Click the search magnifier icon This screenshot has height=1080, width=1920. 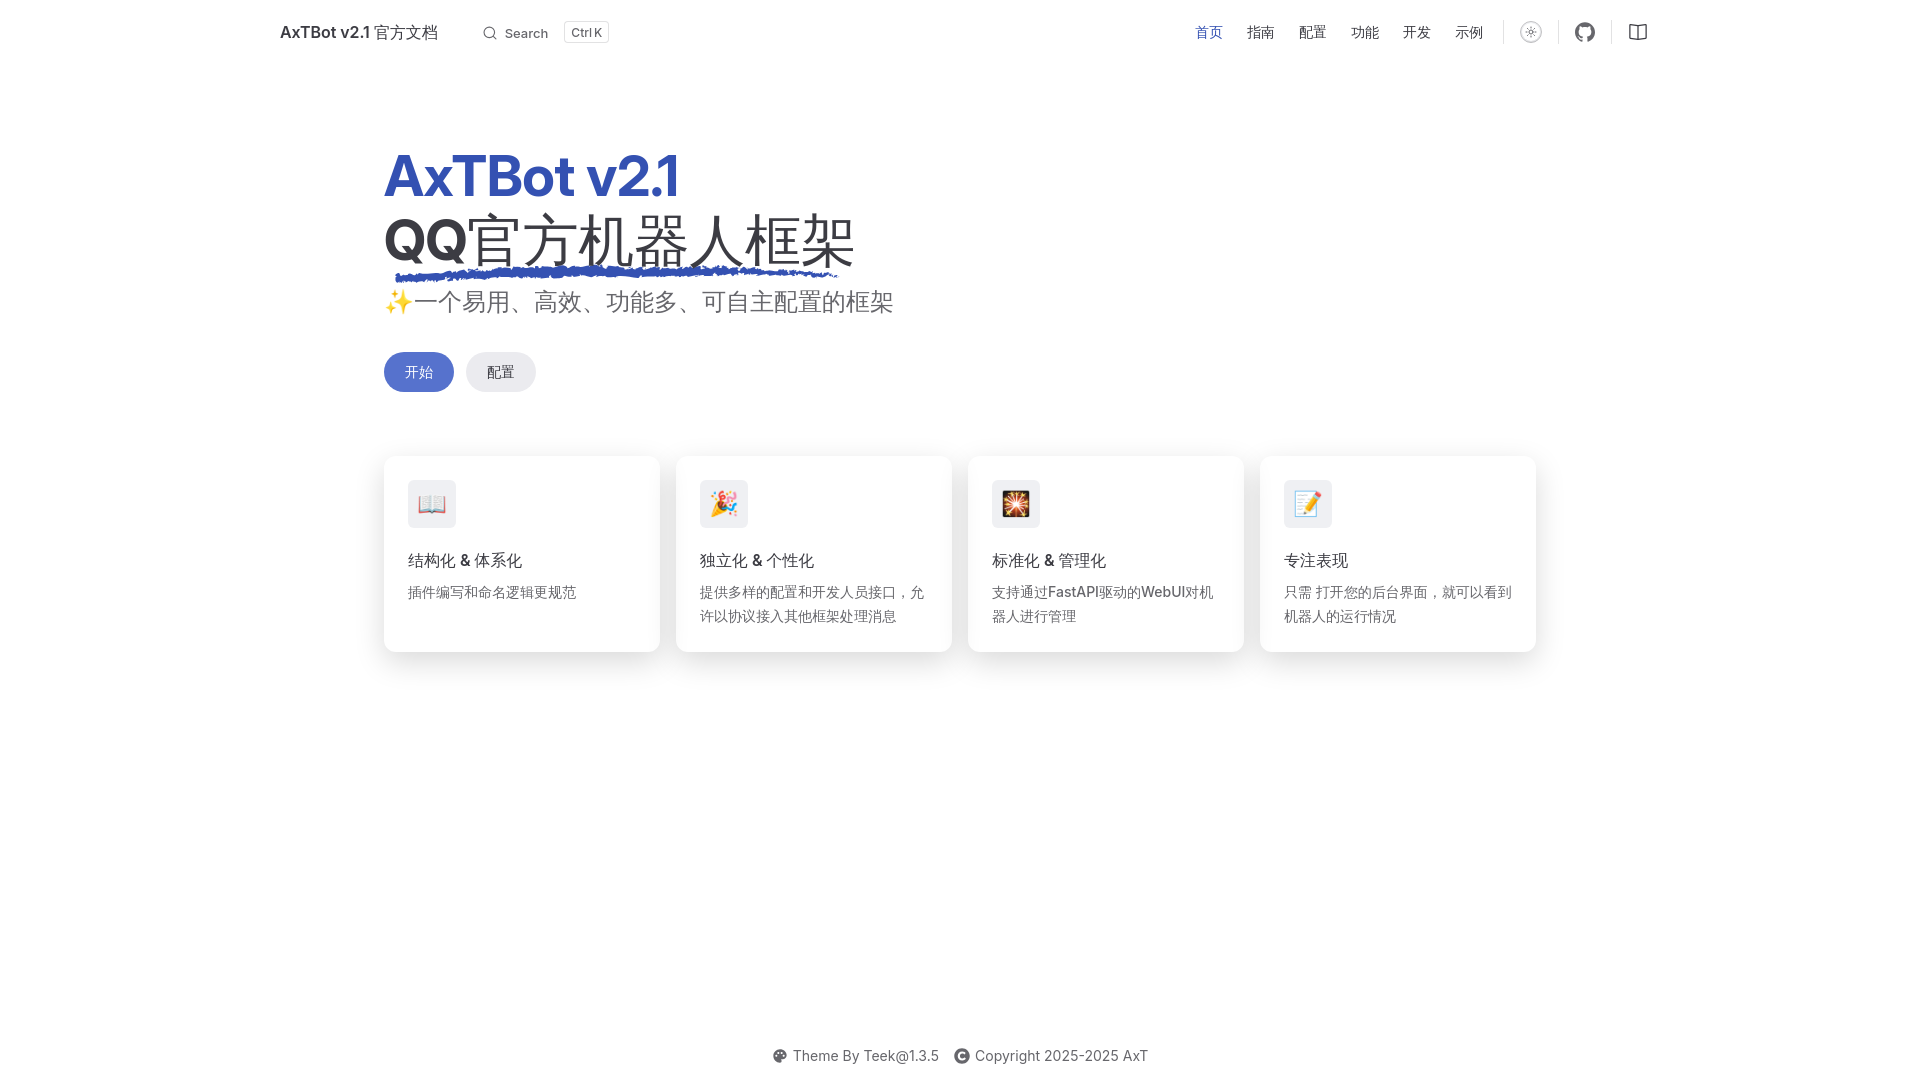pos(490,33)
